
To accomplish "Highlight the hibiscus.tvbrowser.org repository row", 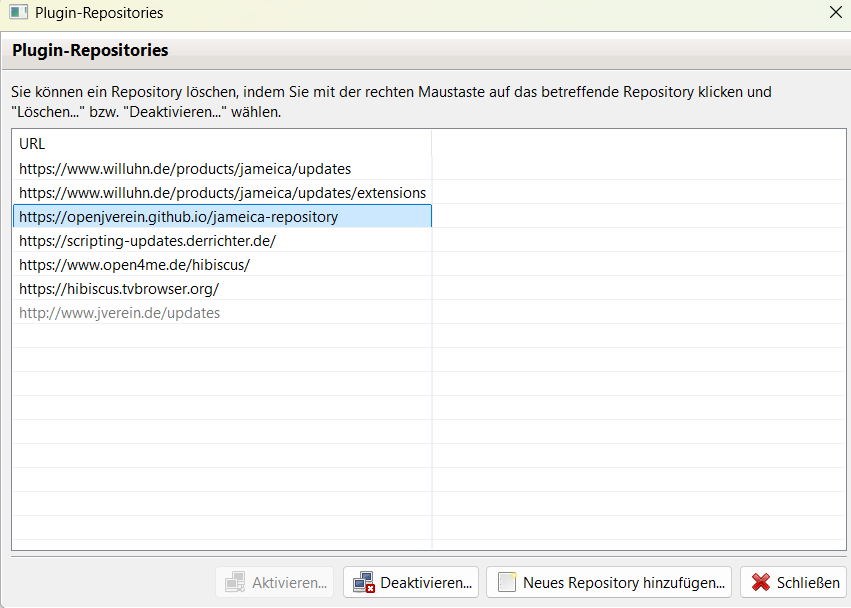I will pyautogui.click(x=119, y=289).
